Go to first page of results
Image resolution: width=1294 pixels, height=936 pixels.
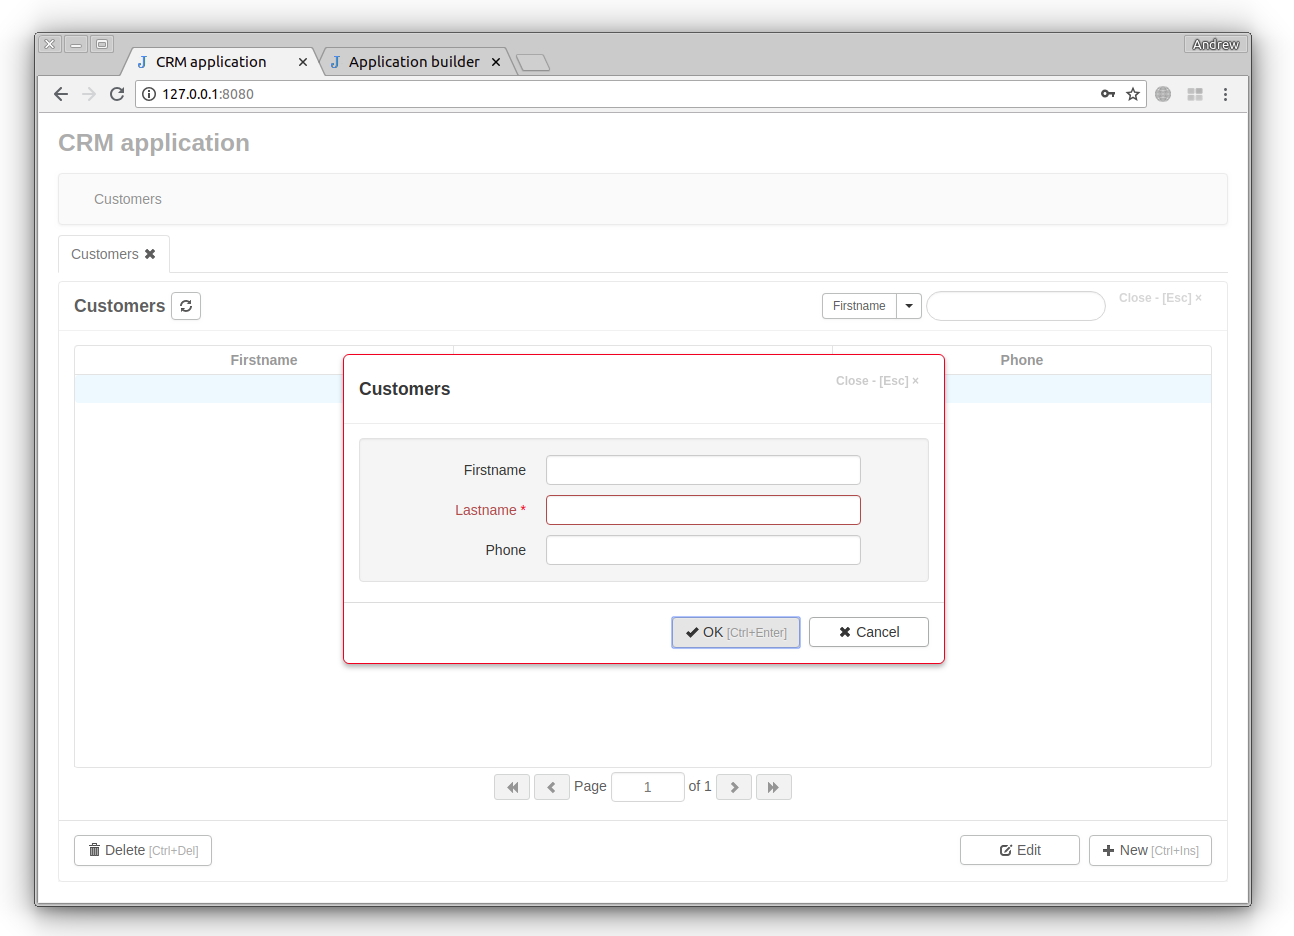click(512, 787)
